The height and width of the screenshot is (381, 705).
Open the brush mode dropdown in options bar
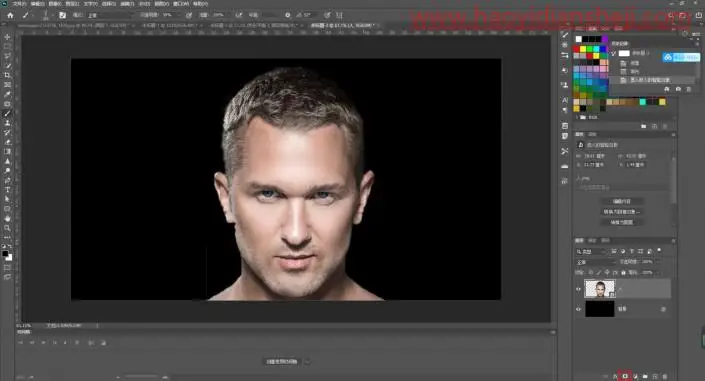(110, 15)
